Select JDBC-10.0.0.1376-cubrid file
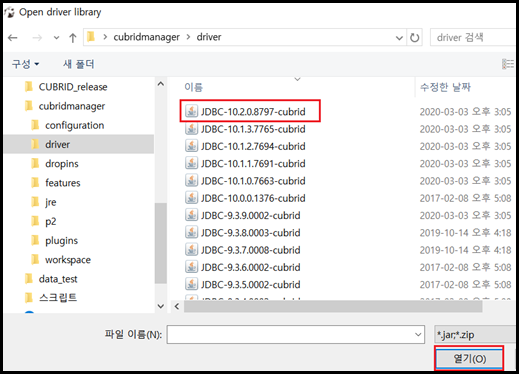Image resolution: width=521 pixels, height=375 pixels. (253, 198)
